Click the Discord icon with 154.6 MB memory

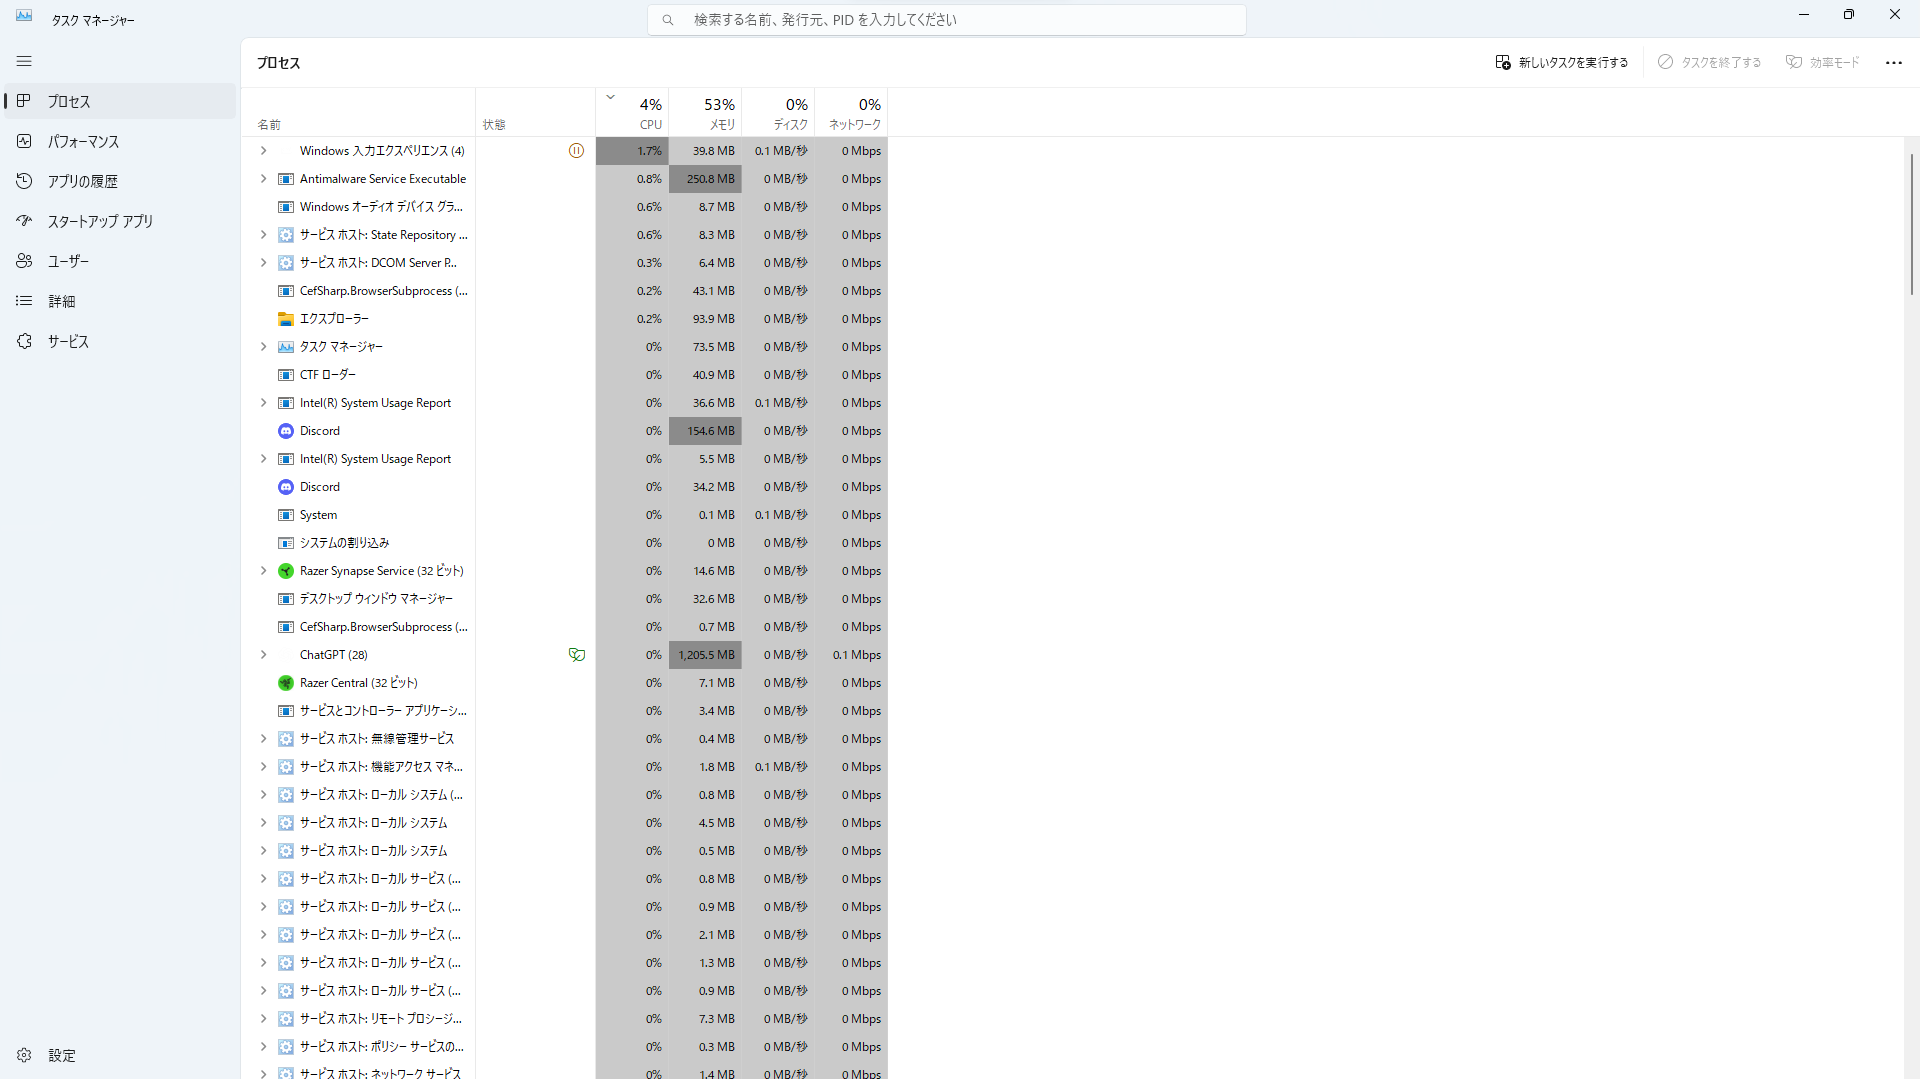[286, 431]
